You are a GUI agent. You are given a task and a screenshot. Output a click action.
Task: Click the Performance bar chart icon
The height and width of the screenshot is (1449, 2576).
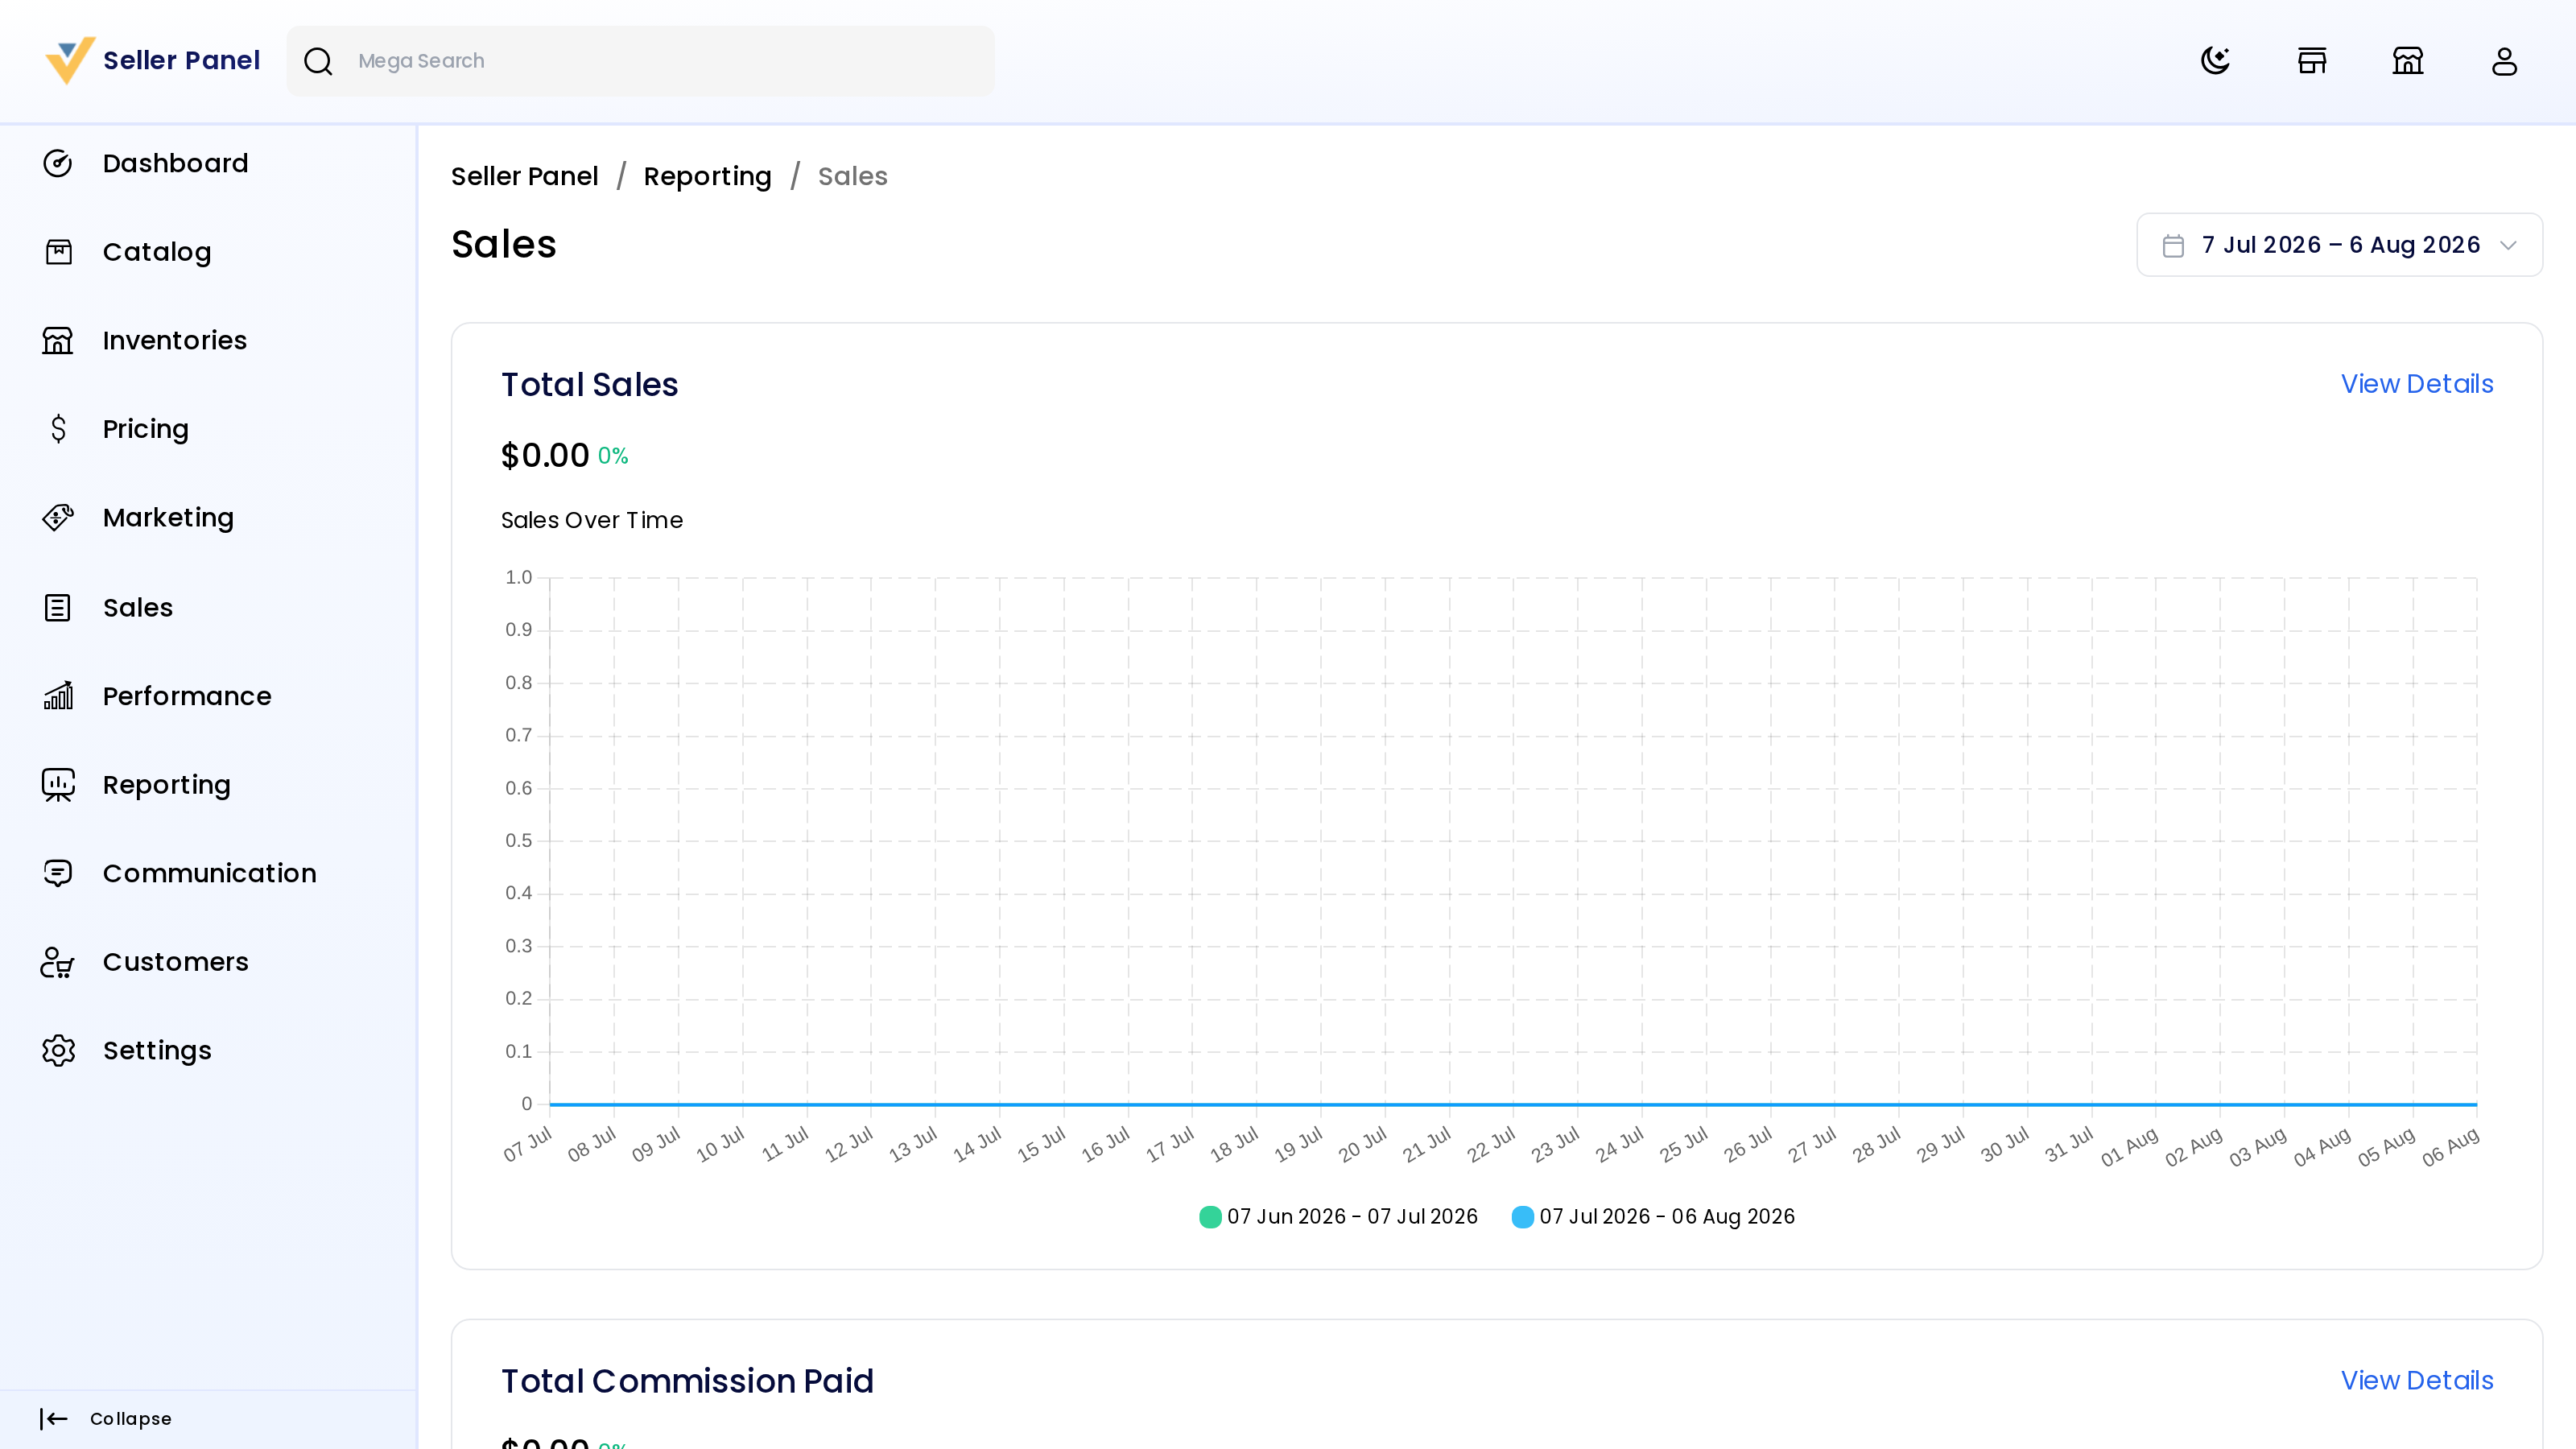pyautogui.click(x=58, y=696)
